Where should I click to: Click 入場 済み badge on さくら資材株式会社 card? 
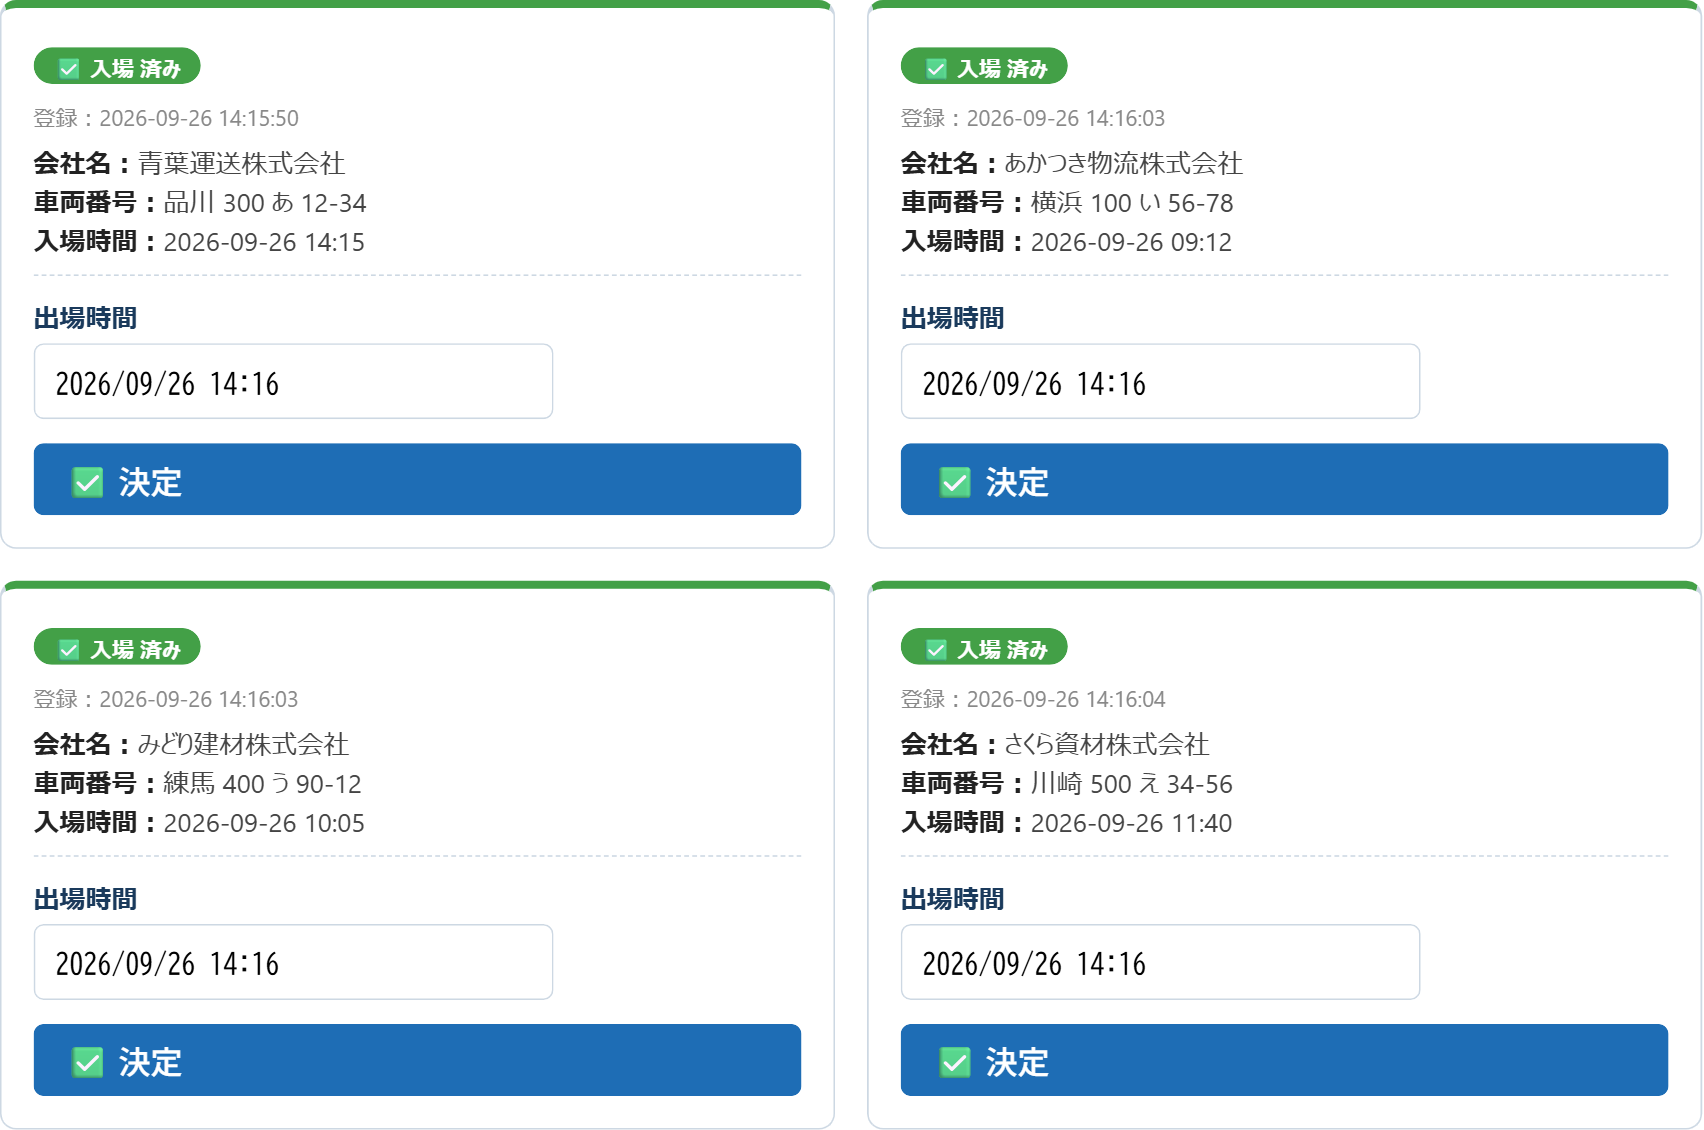984,647
